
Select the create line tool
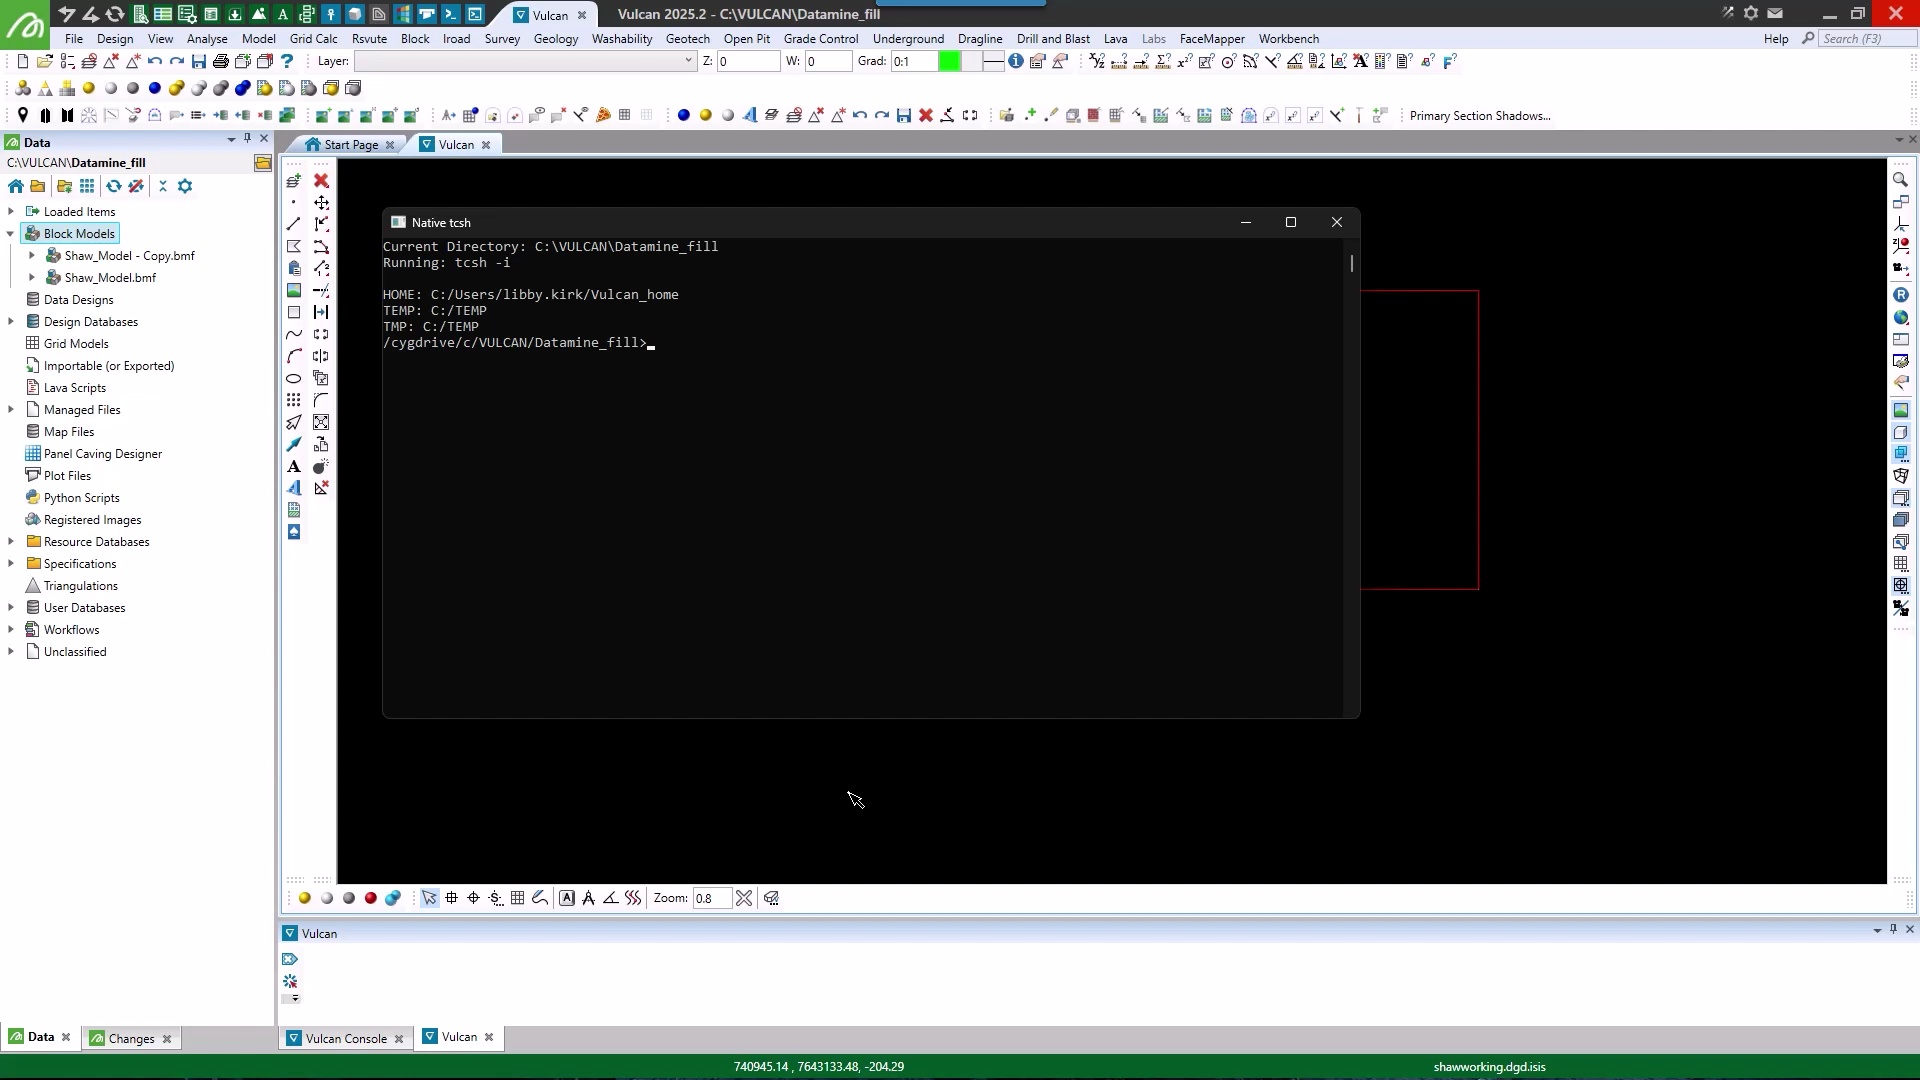[x=294, y=224]
